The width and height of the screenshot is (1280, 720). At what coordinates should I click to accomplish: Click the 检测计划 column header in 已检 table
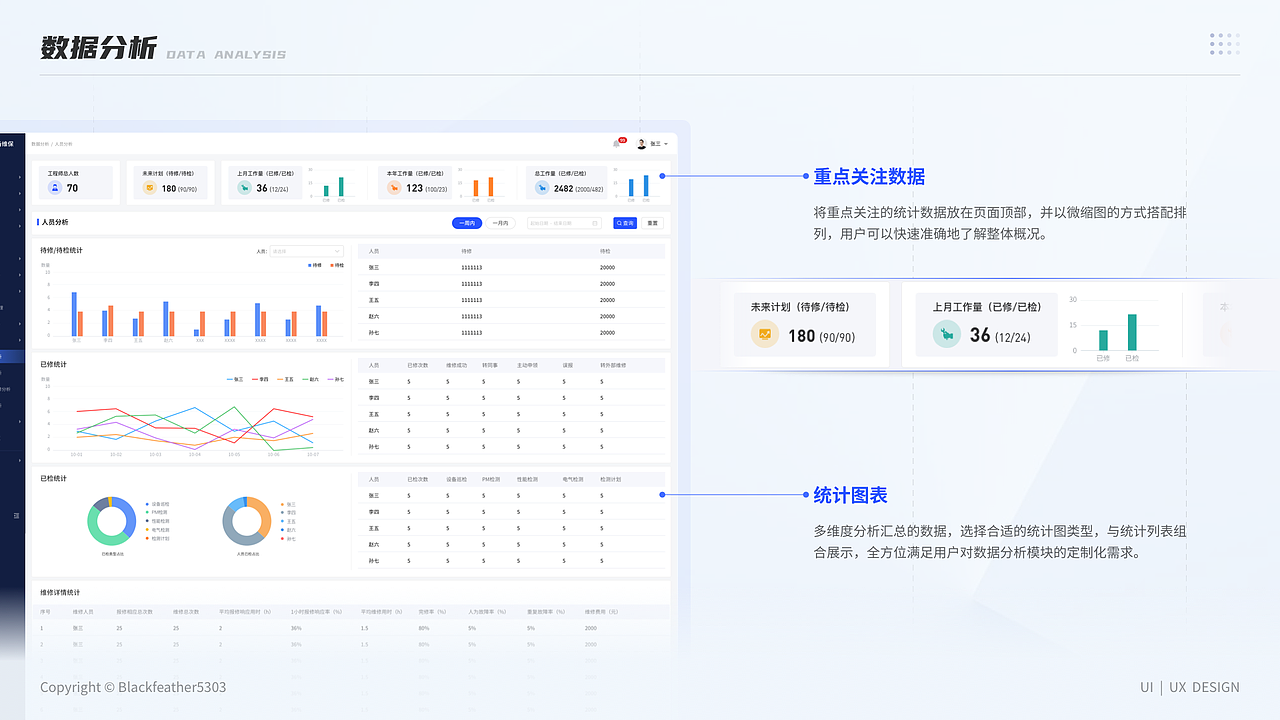point(611,479)
